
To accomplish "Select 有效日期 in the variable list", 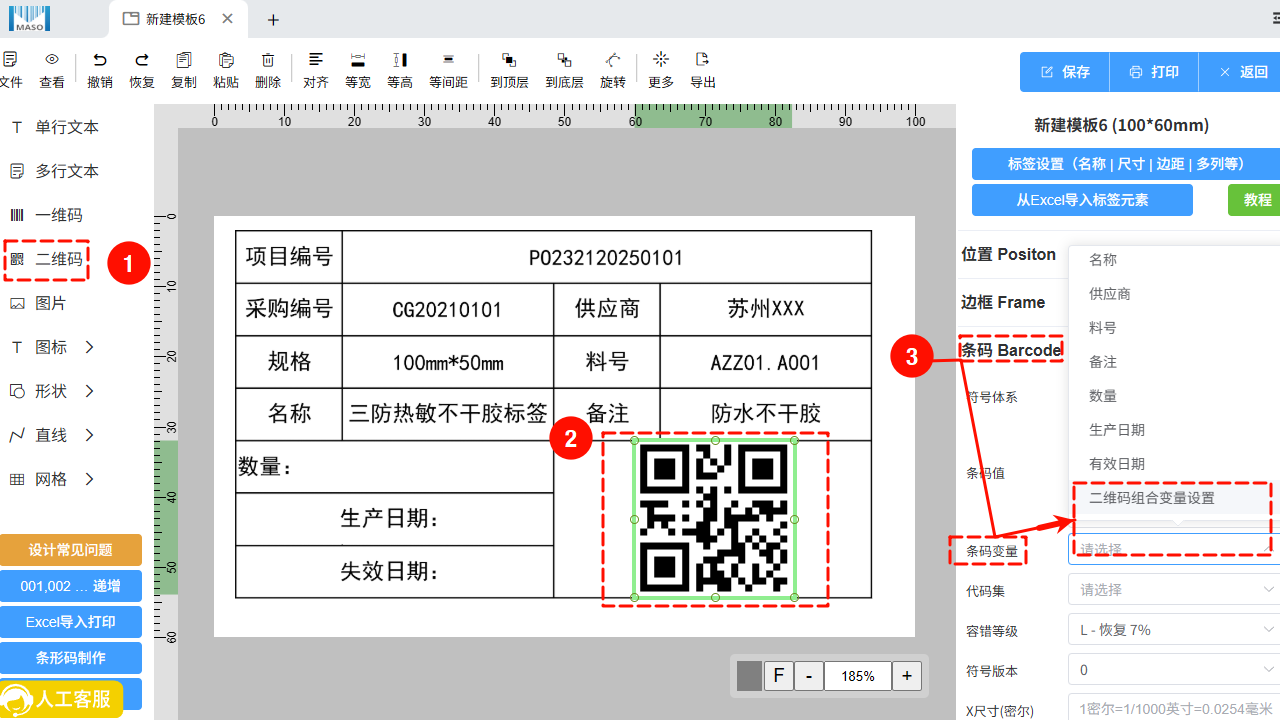I will click(x=1174, y=464).
